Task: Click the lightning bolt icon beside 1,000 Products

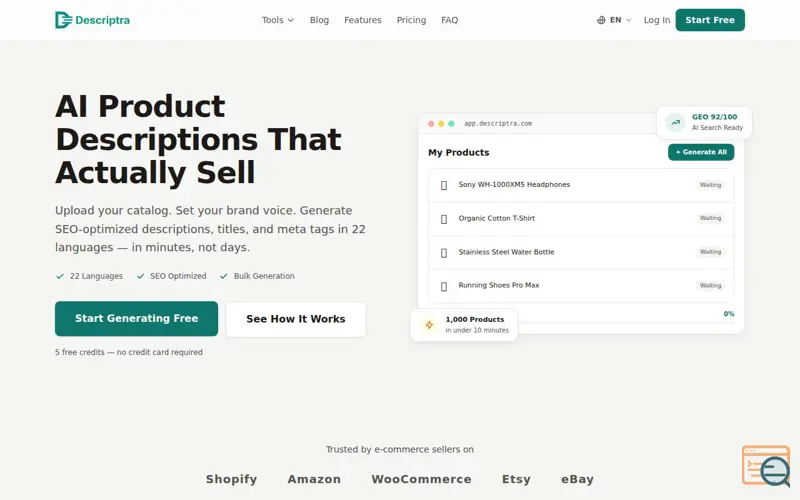Action: (x=429, y=324)
